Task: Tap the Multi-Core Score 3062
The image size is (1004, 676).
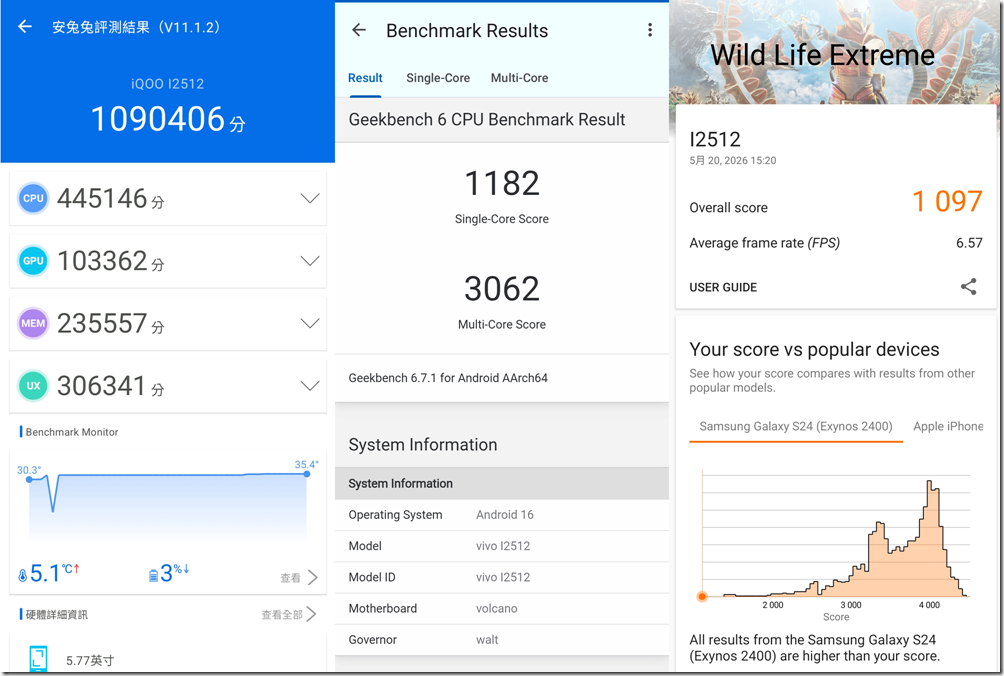Action: click(502, 289)
